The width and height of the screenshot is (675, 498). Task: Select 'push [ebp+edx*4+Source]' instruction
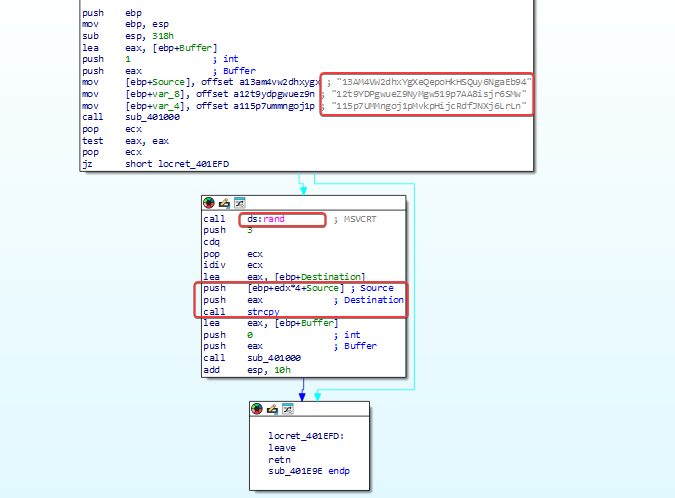tap(274, 288)
